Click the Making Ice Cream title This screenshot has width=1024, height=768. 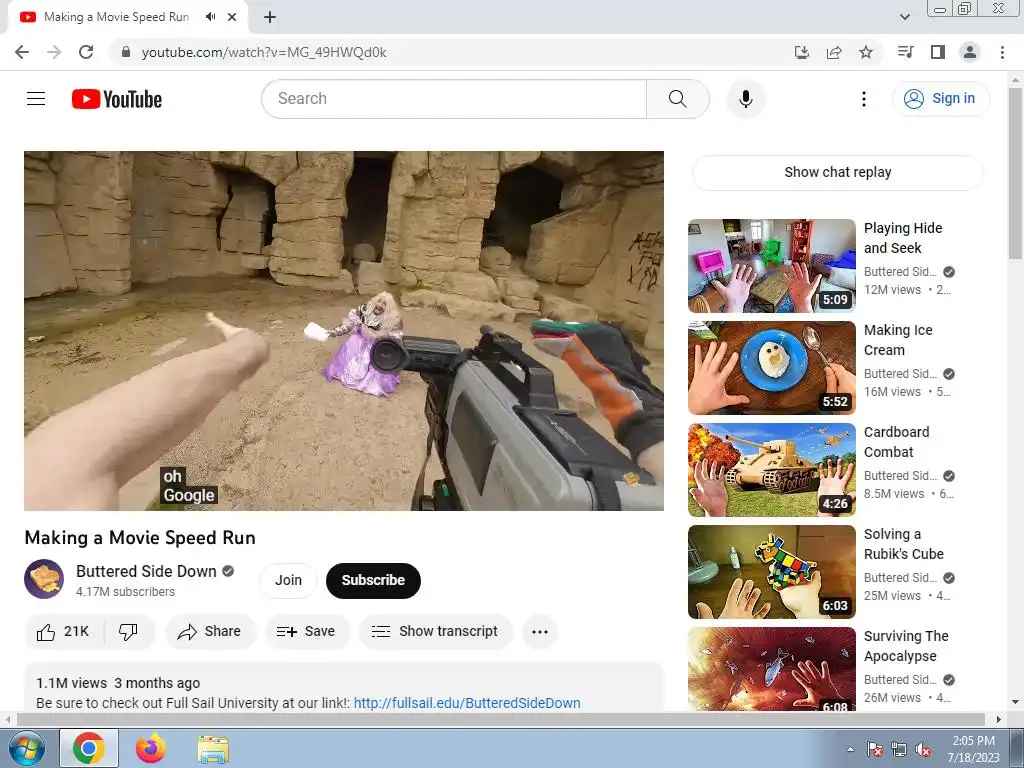(898, 340)
